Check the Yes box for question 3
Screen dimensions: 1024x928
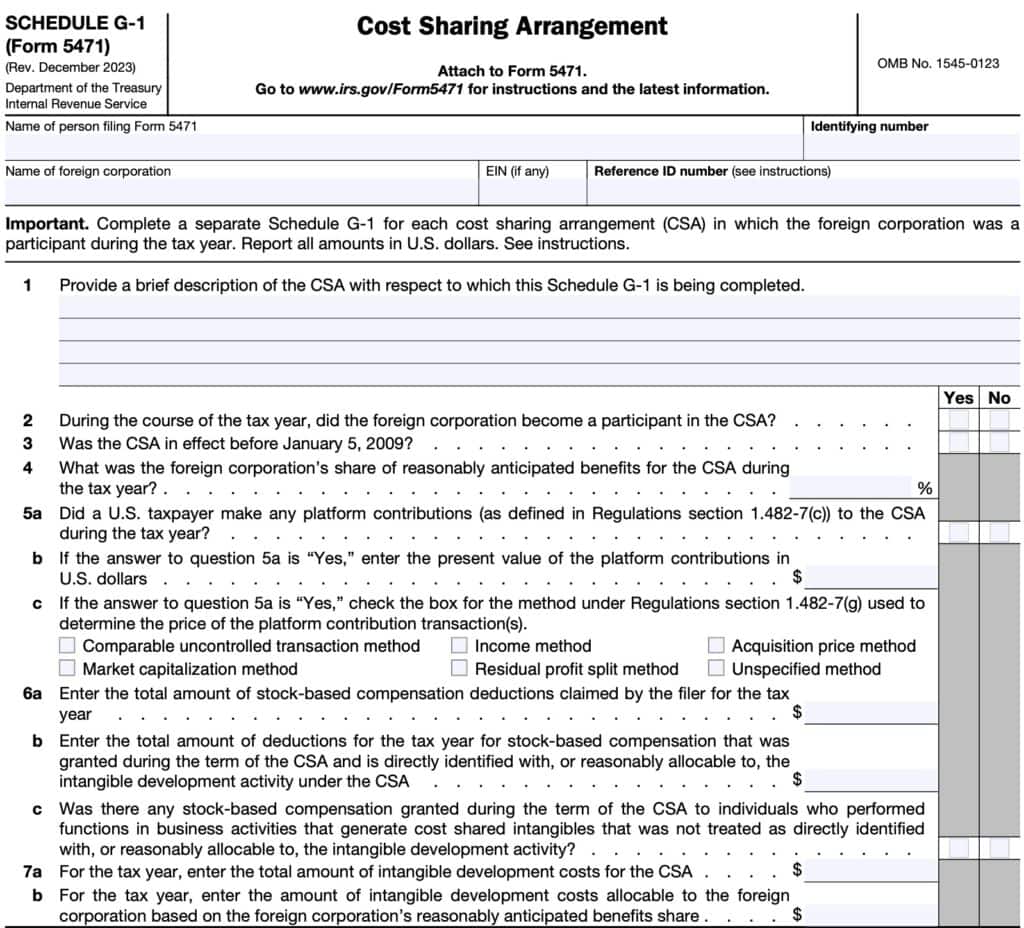tap(958, 441)
